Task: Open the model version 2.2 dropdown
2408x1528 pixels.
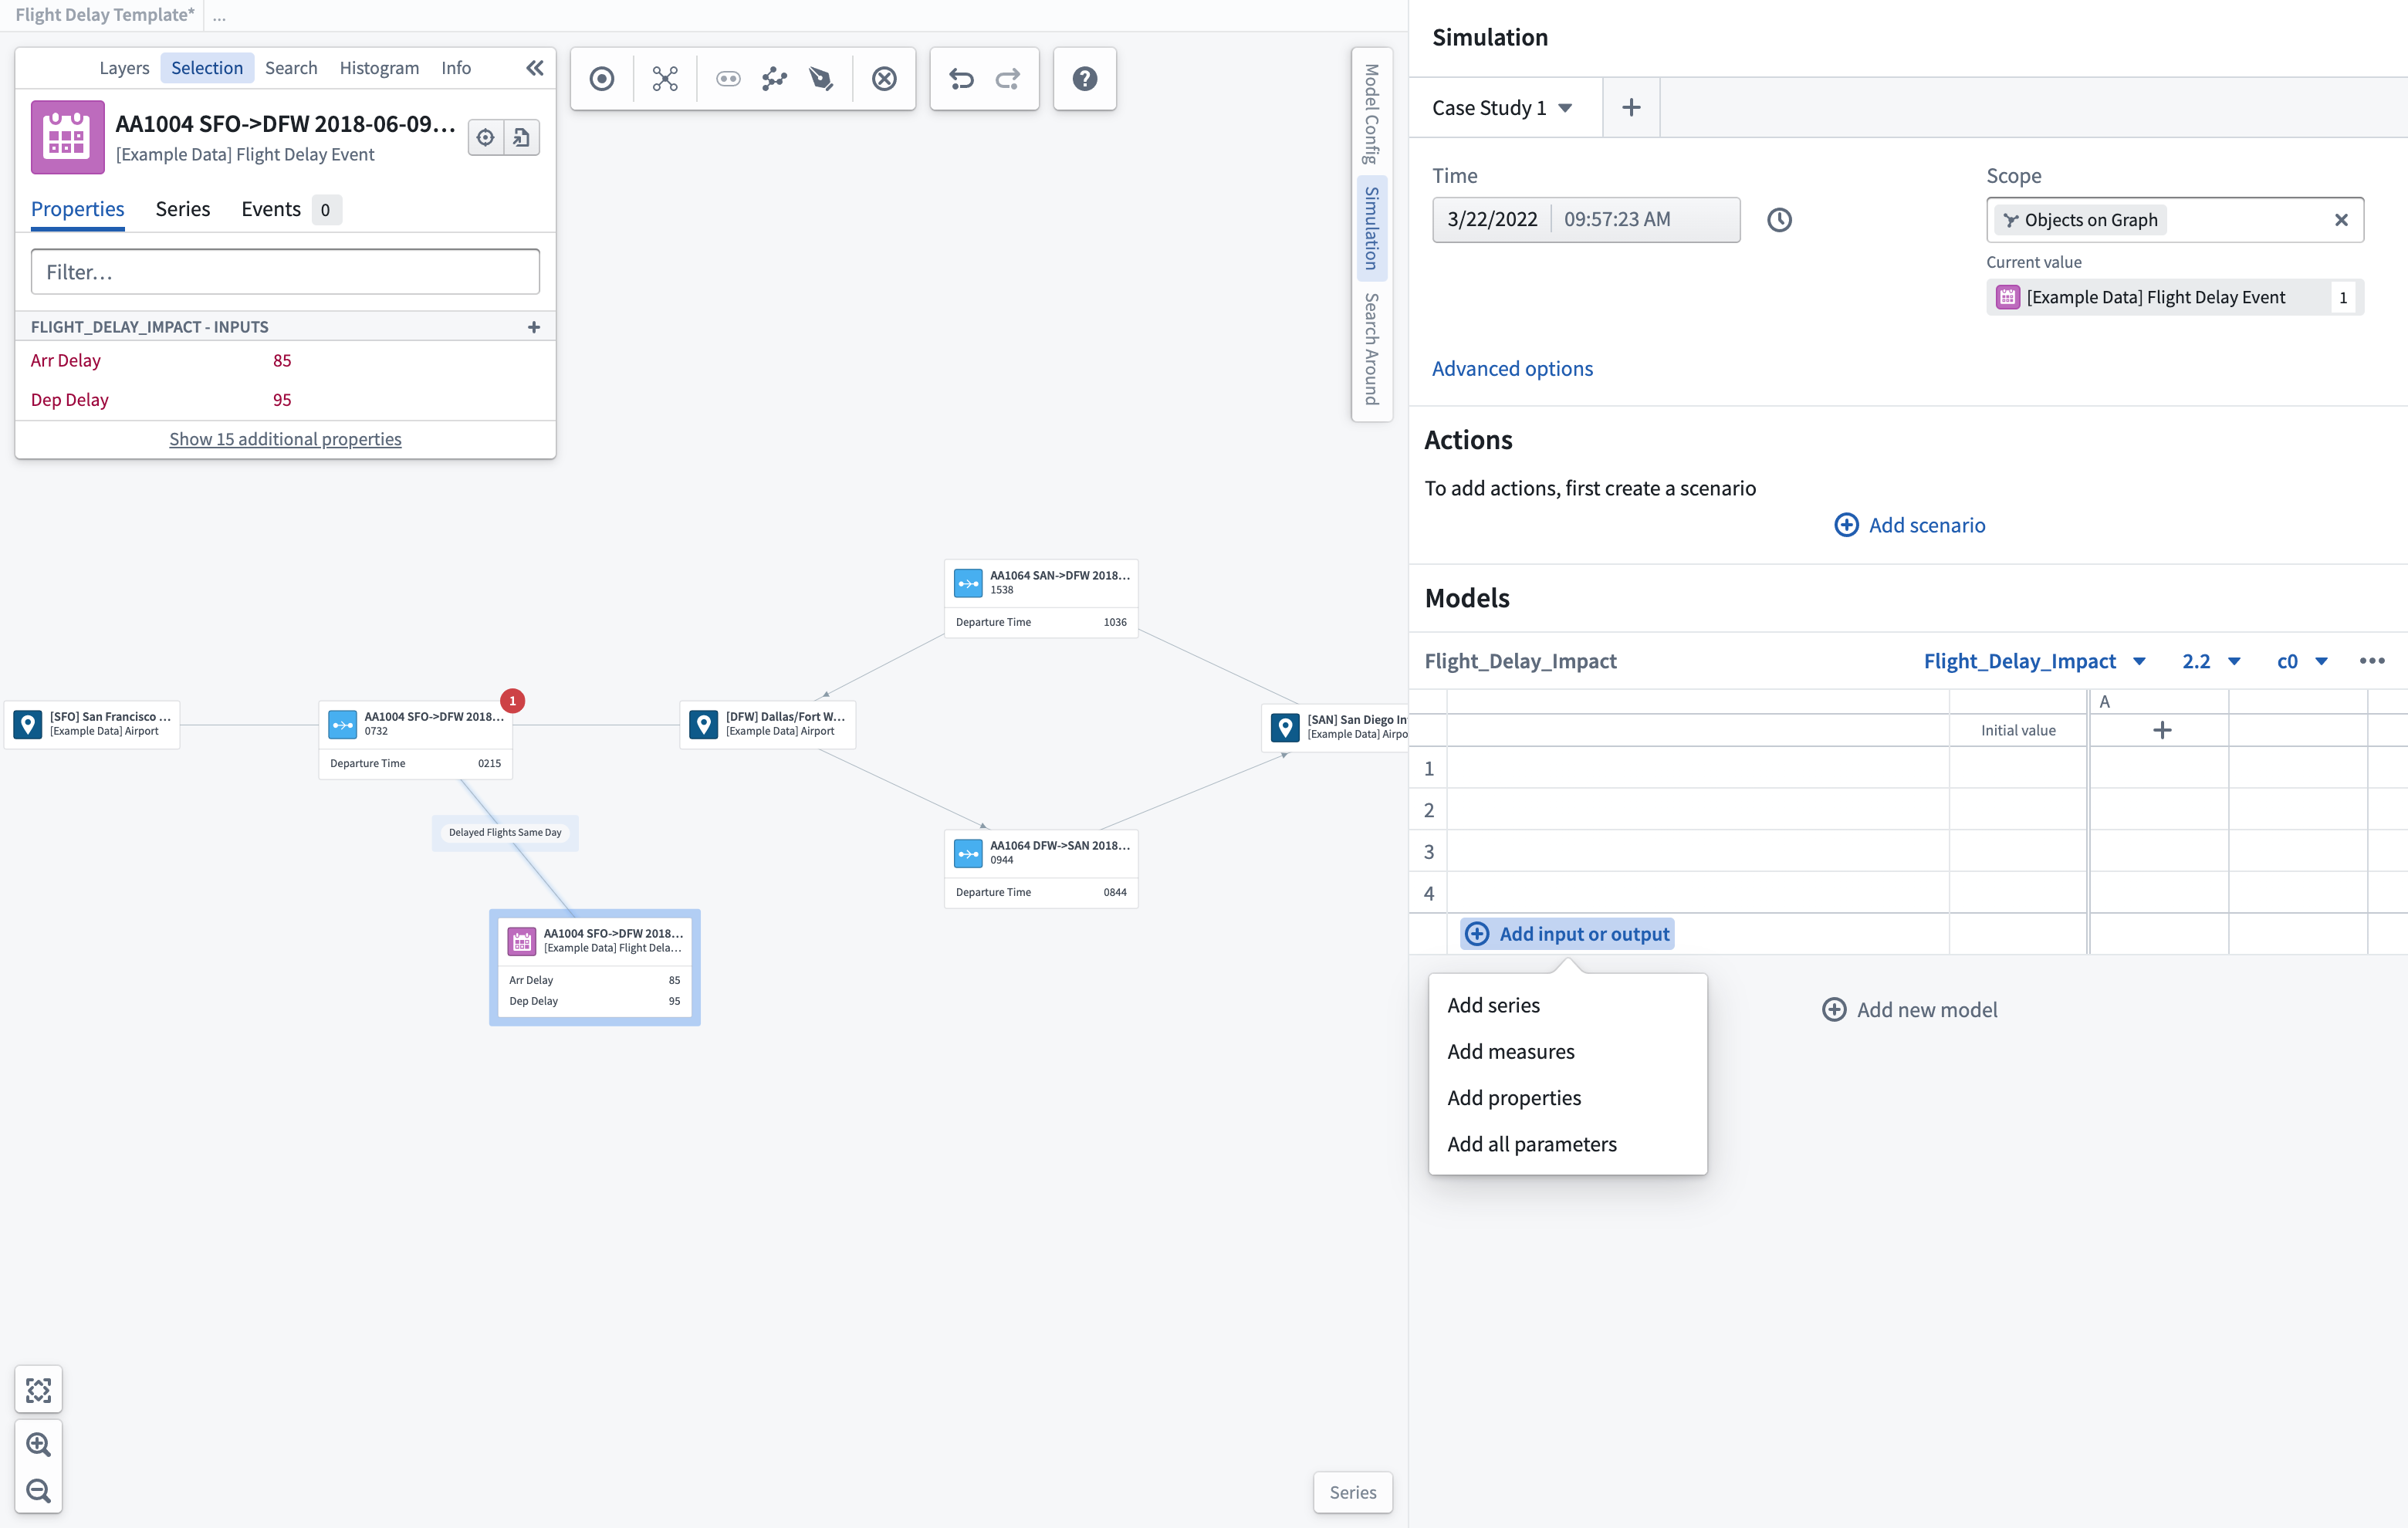Action: pos(2211,661)
